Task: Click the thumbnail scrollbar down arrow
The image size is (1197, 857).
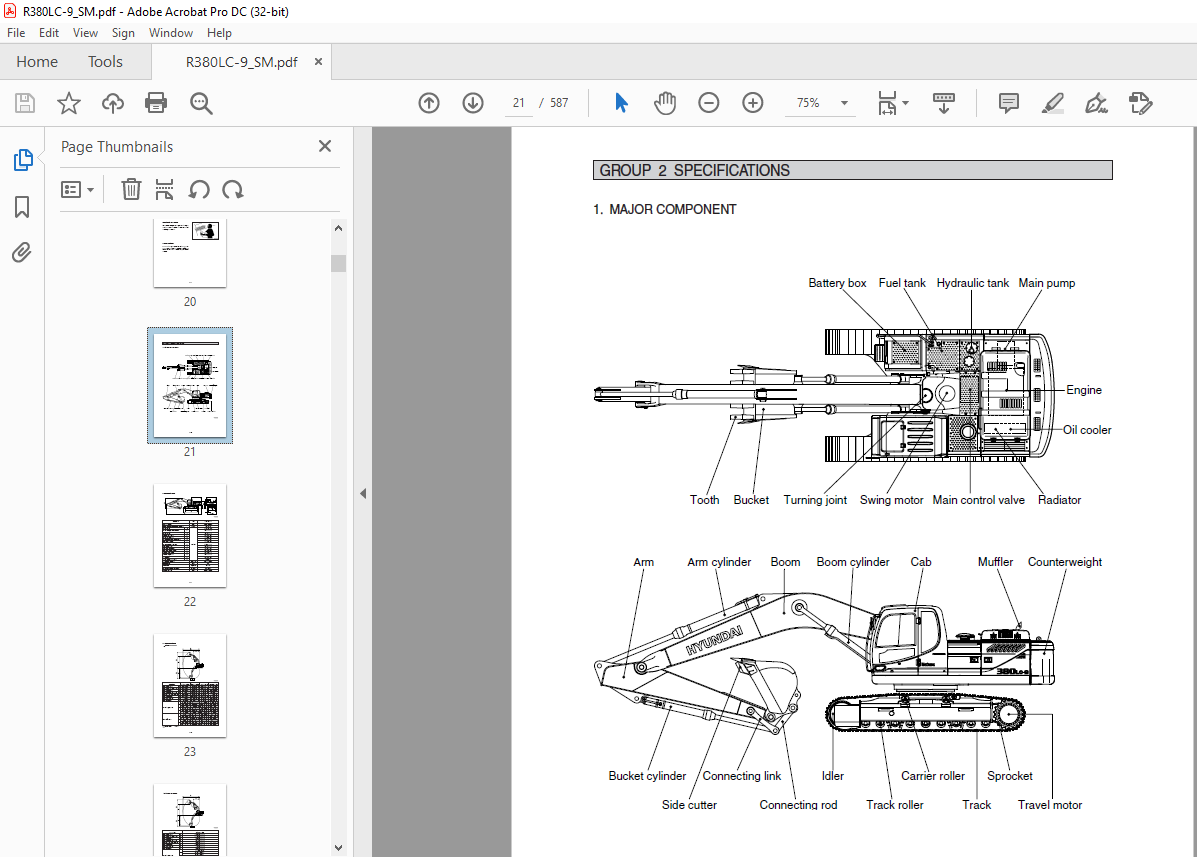Action: 339,847
